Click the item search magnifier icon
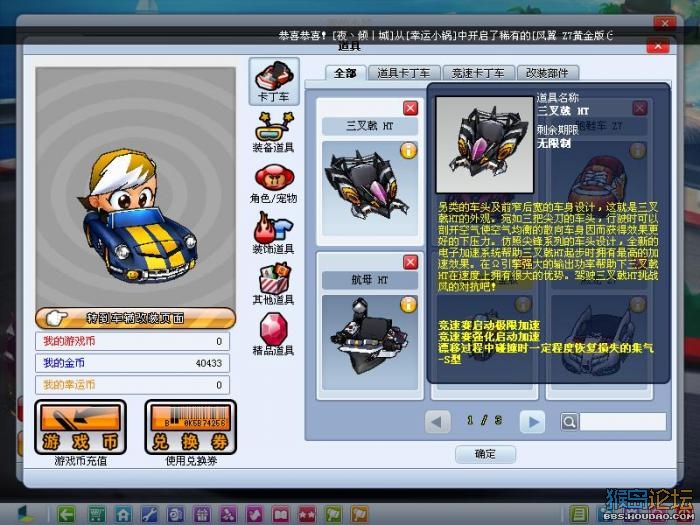This screenshot has height=525, width=700. (569, 421)
